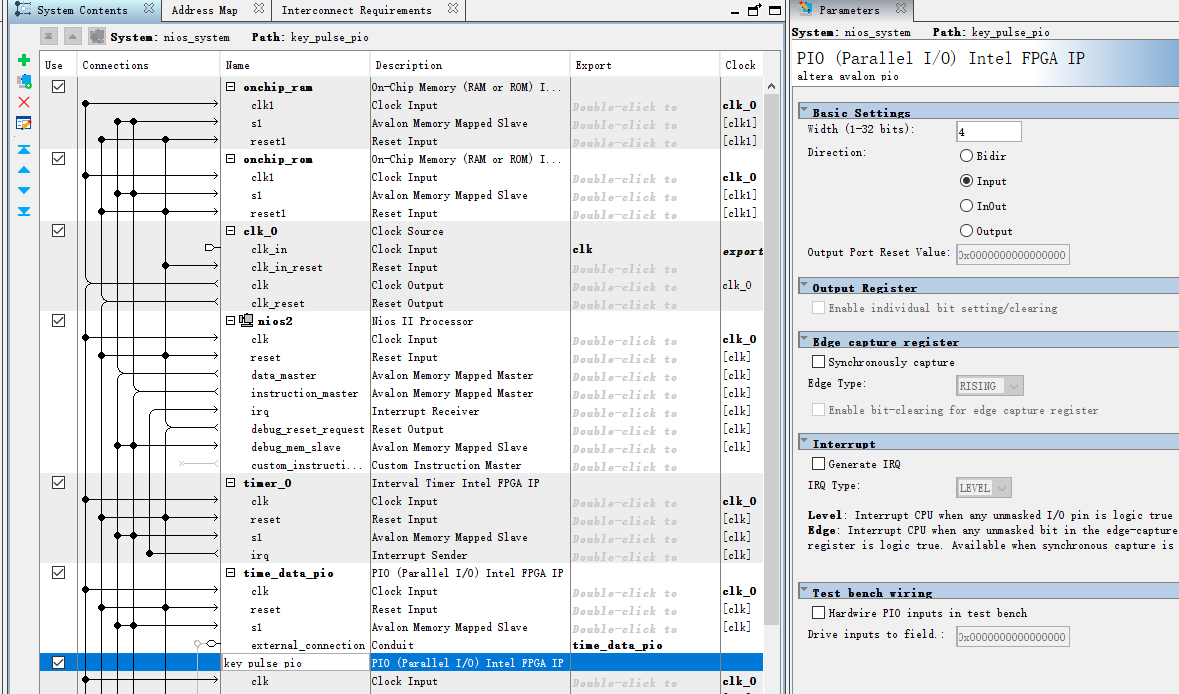This screenshot has height=694, width=1179.
Task: Toggle Use checkbox for key_pulse_pio
Action: coord(58,662)
